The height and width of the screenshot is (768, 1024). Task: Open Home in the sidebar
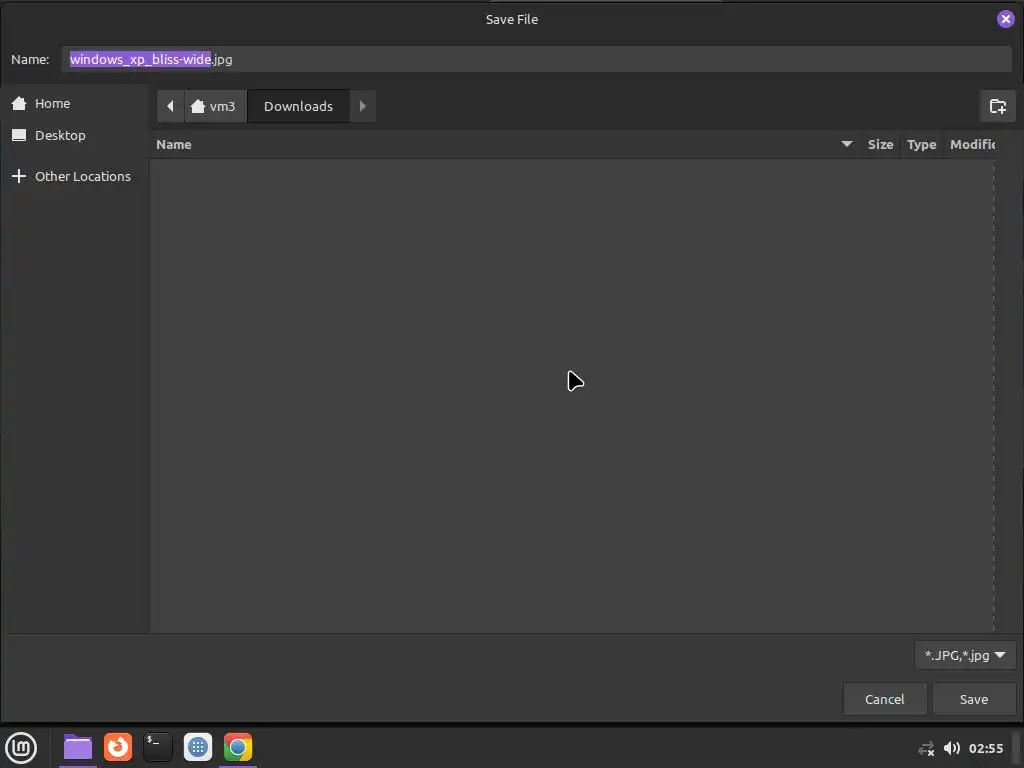point(74,103)
